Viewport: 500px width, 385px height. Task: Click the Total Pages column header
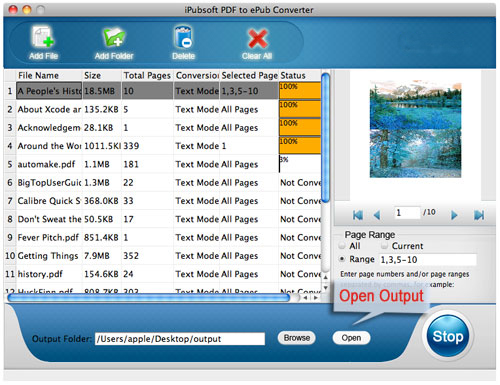click(x=147, y=76)
